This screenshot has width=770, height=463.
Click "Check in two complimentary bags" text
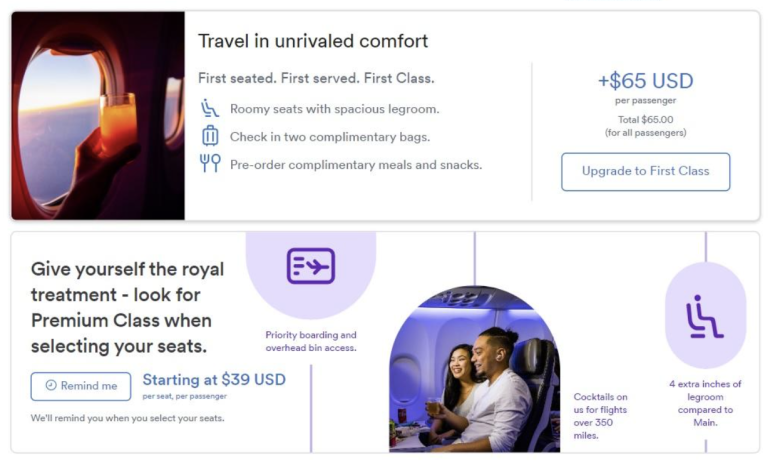click(330, 136)
